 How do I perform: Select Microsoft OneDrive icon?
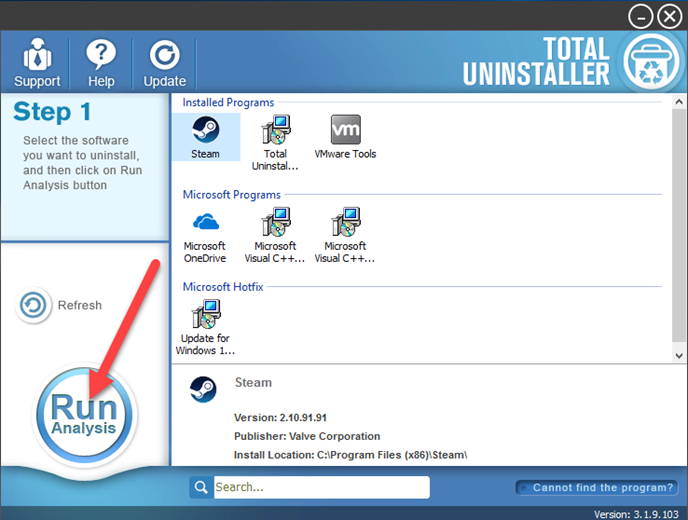[x=205, y=236]
